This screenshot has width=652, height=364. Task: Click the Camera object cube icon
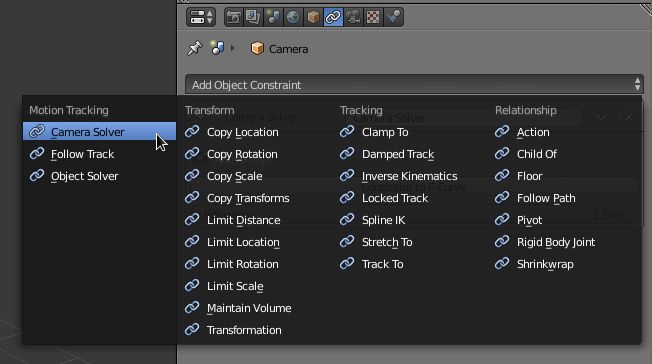click(257, 49)
